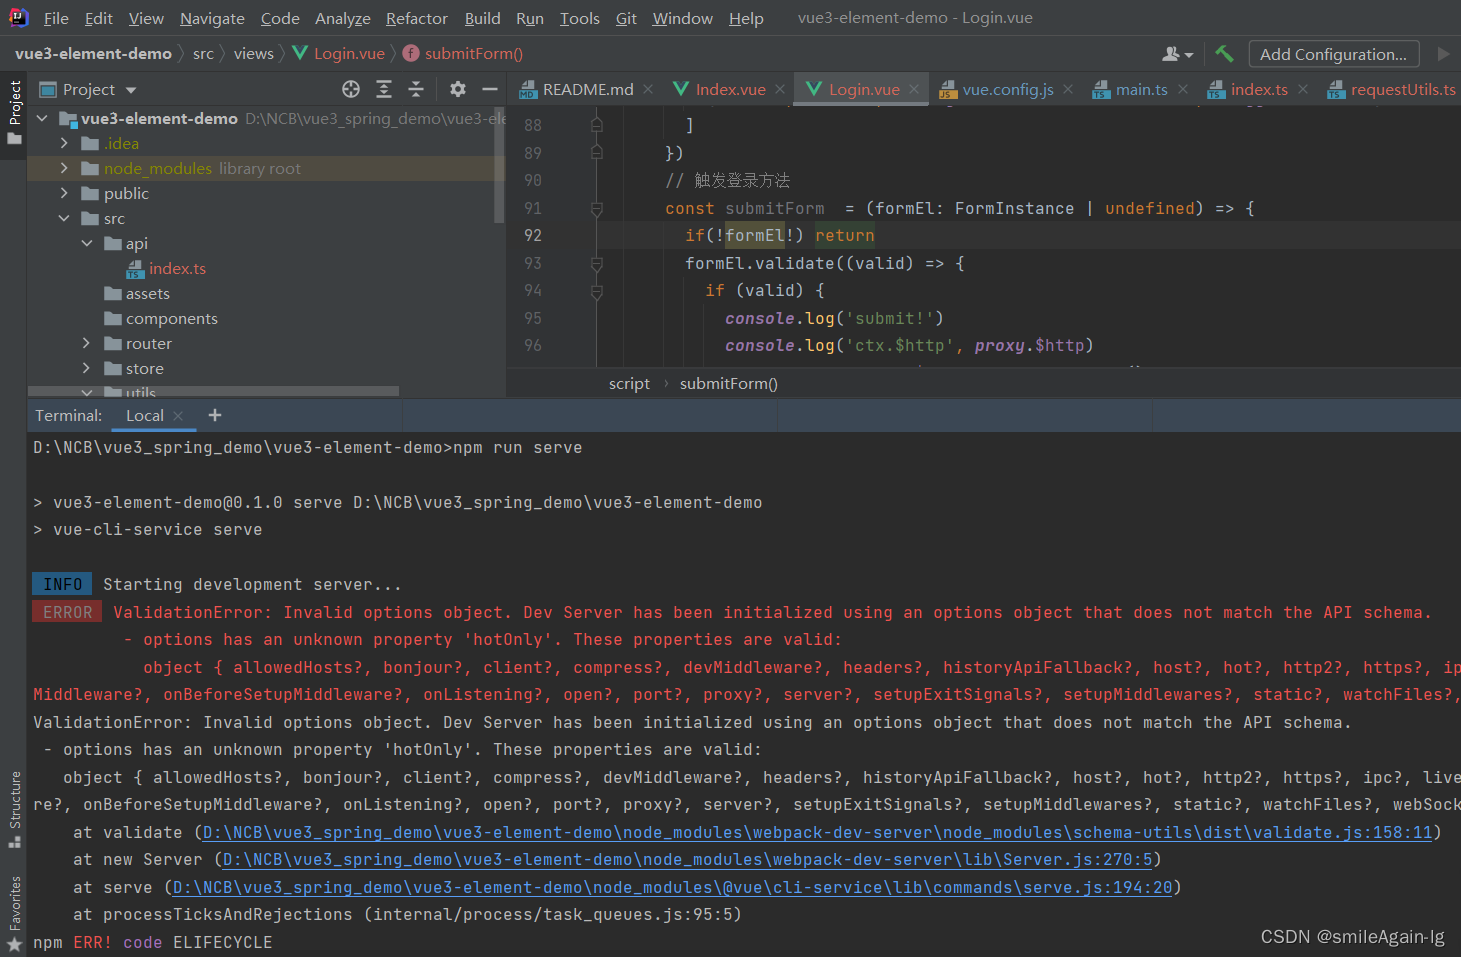This screenshot has width=1461, height=957.
Task: Select Opened File with the crosshair locate icon
Action: tap(350, 89)
